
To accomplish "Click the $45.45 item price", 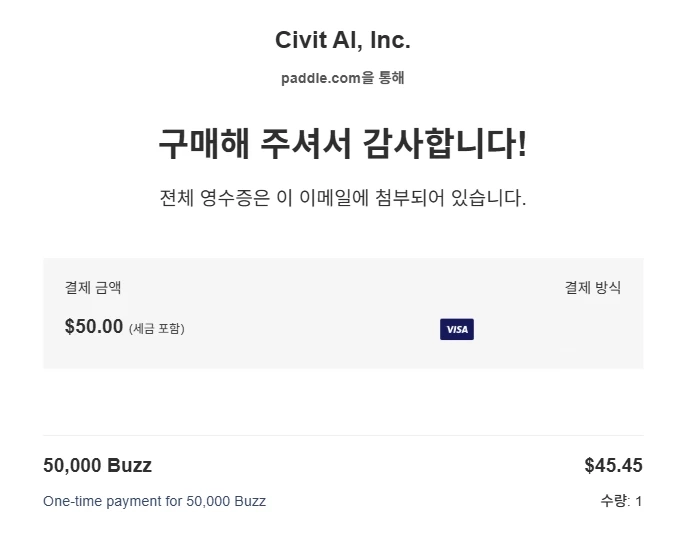I will pos(613,465).
